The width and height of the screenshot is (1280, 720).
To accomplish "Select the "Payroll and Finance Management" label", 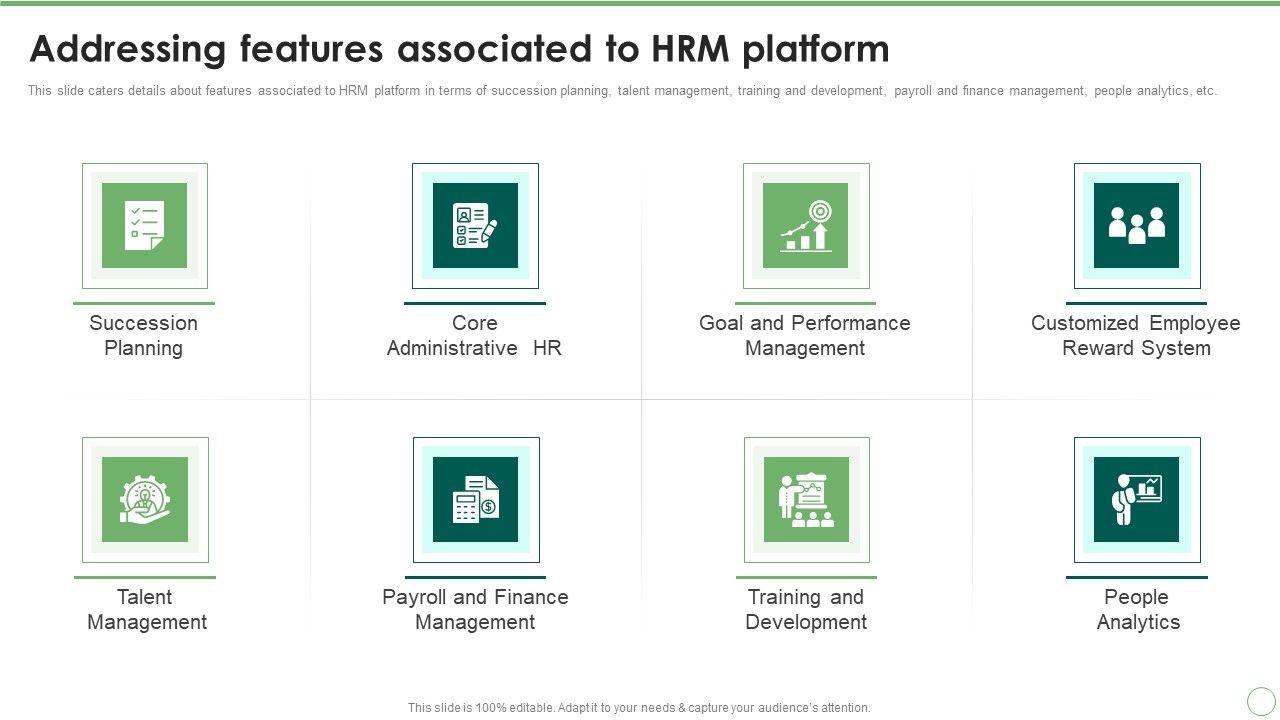I will coord(476,609).
